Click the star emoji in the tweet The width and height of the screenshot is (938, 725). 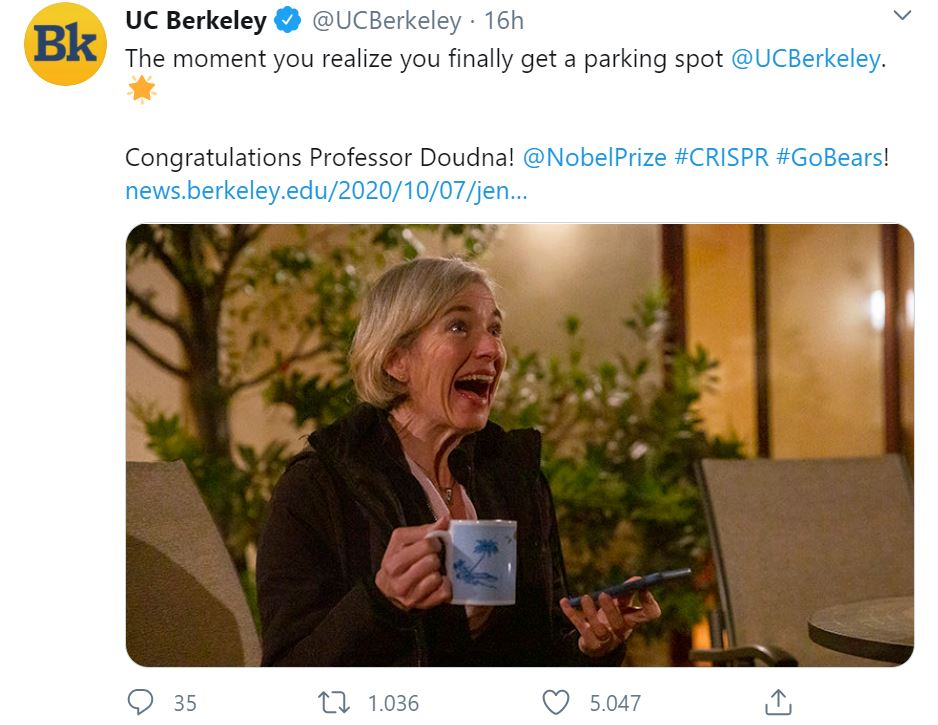[x=141, y=91]
